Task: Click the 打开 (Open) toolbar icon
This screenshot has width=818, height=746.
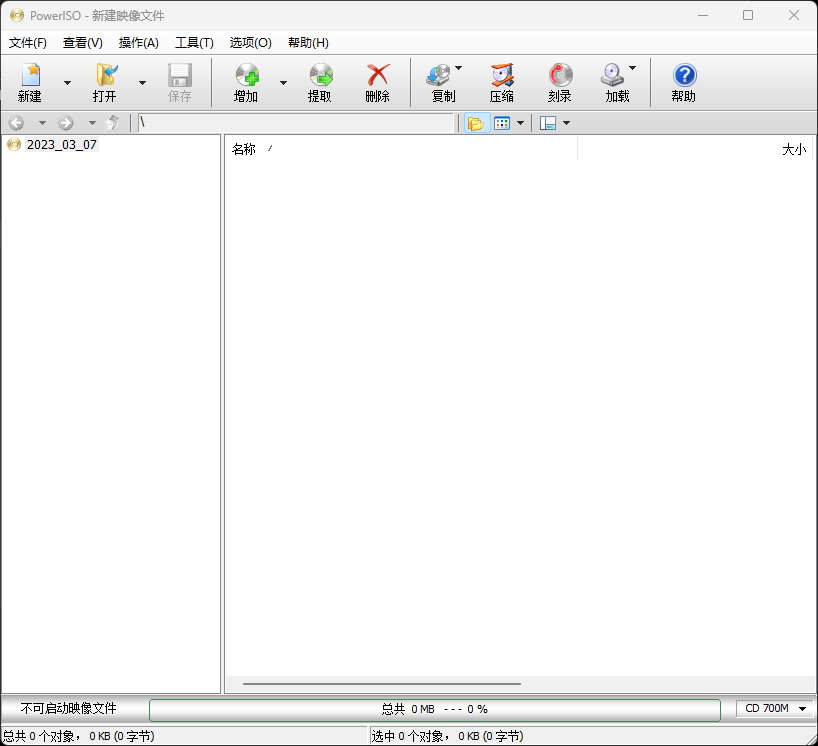Action: point(106,75)
